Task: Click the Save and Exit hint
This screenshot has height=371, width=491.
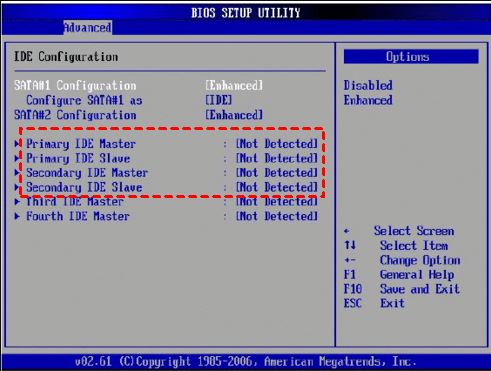Action: [x=420, y=289]
